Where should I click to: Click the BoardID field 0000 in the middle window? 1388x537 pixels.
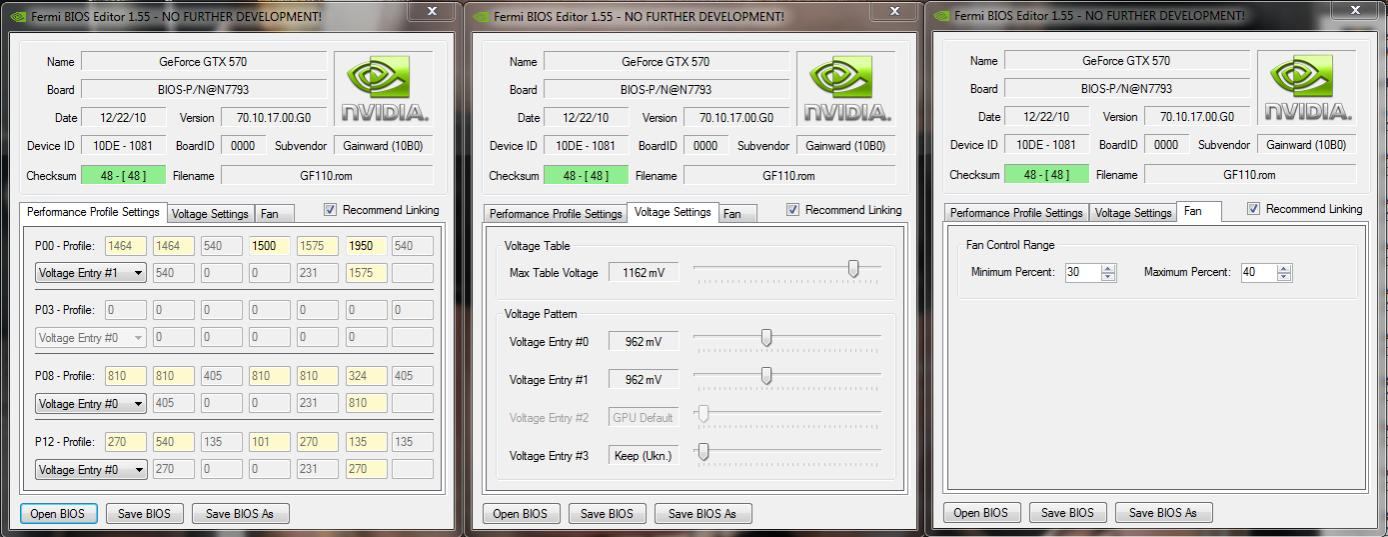(706, 146)
